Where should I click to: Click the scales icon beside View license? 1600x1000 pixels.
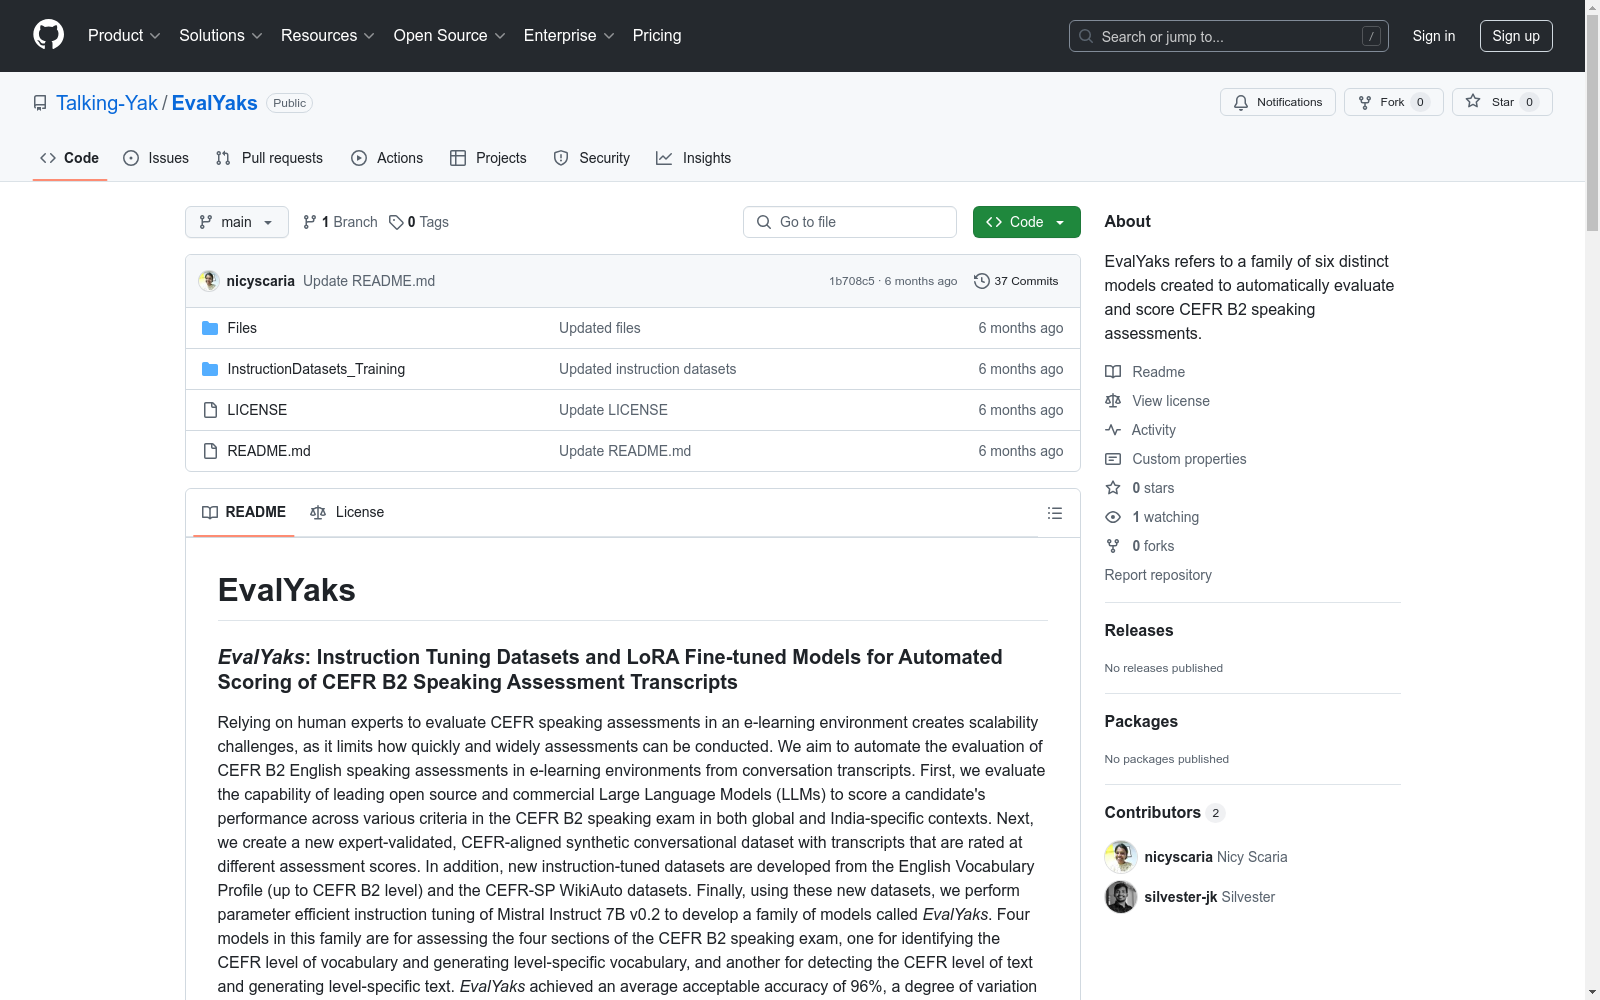1113,401
